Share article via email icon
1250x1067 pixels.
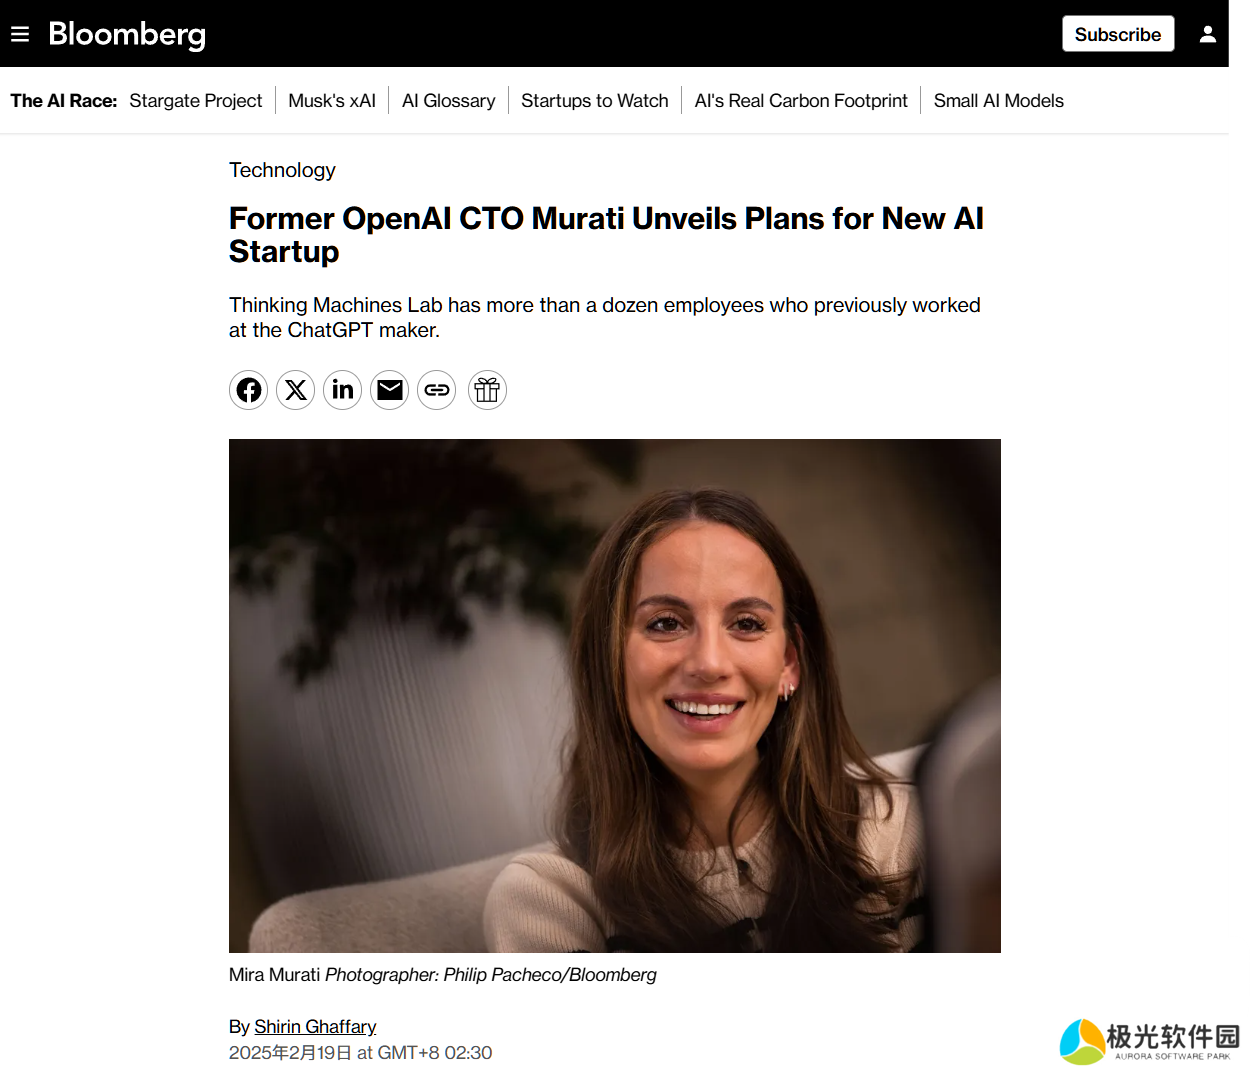click(x=390, y=390)
